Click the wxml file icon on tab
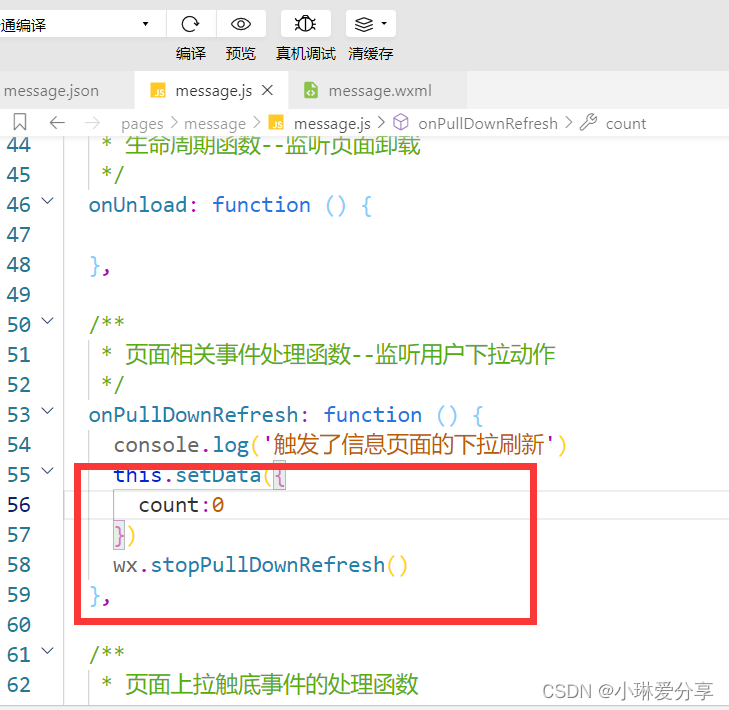Image resolution: width=729 pixels, height=710 pixels. point(311,90)
